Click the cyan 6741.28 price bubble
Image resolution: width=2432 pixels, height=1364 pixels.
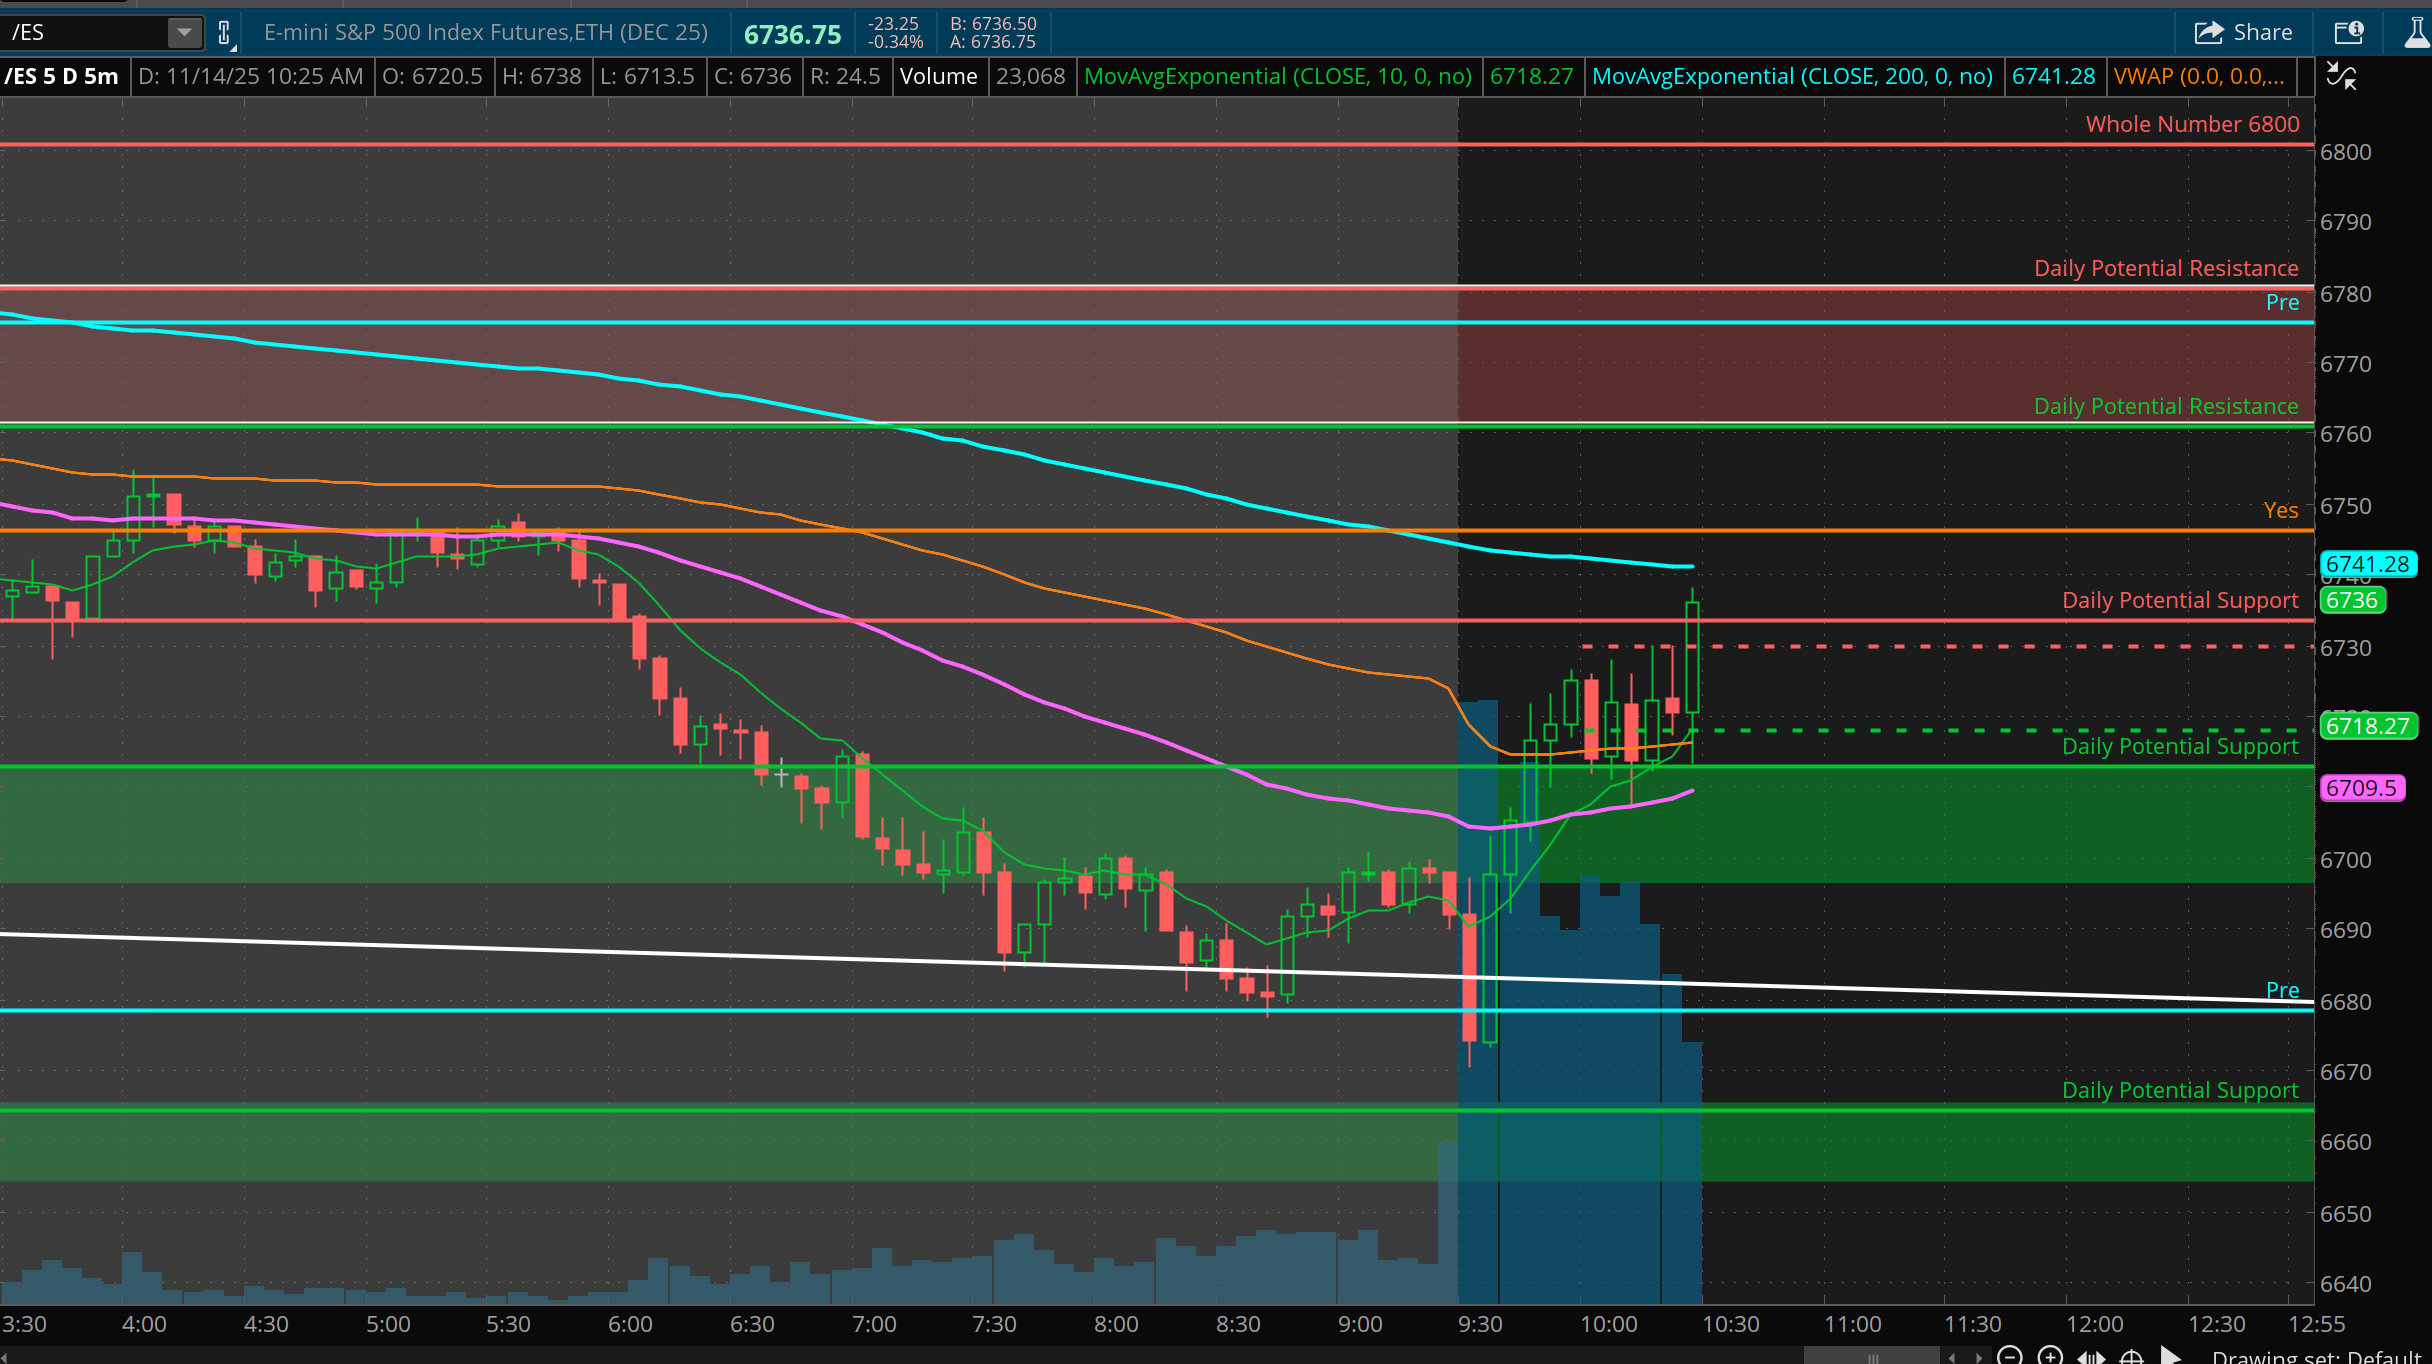click(2366, 564)
